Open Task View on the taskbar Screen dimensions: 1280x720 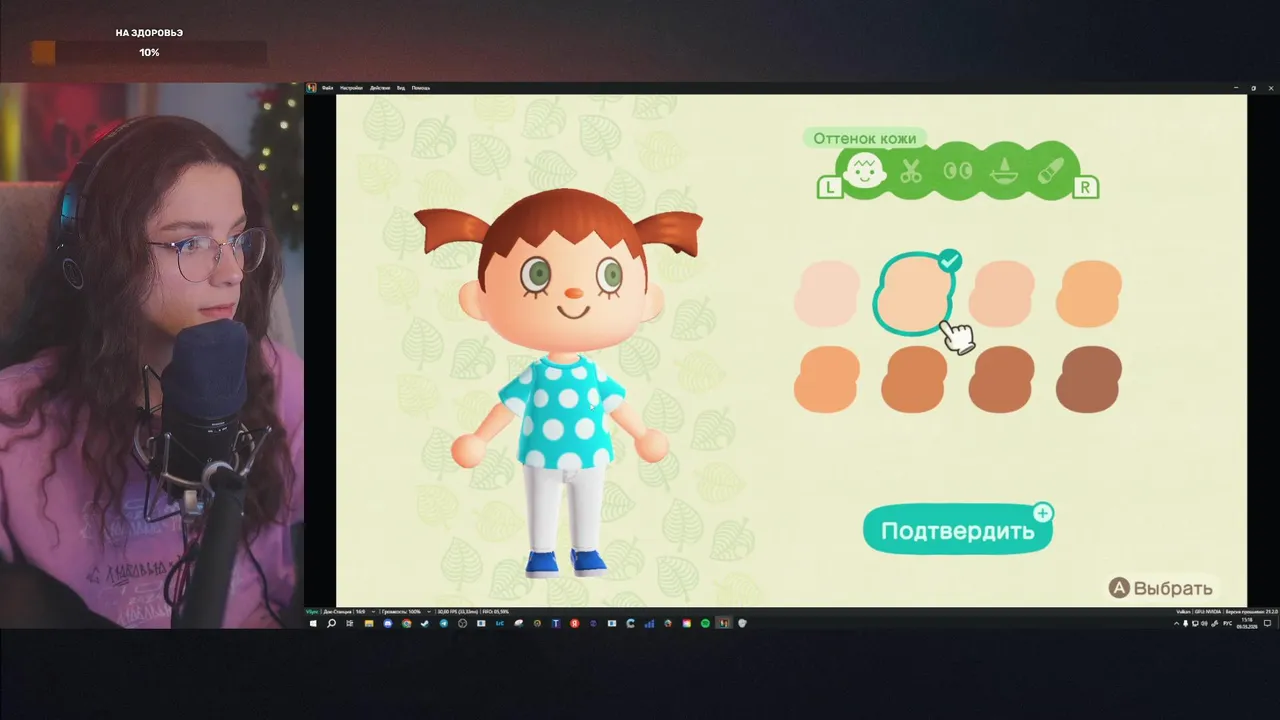coord(350,623)
